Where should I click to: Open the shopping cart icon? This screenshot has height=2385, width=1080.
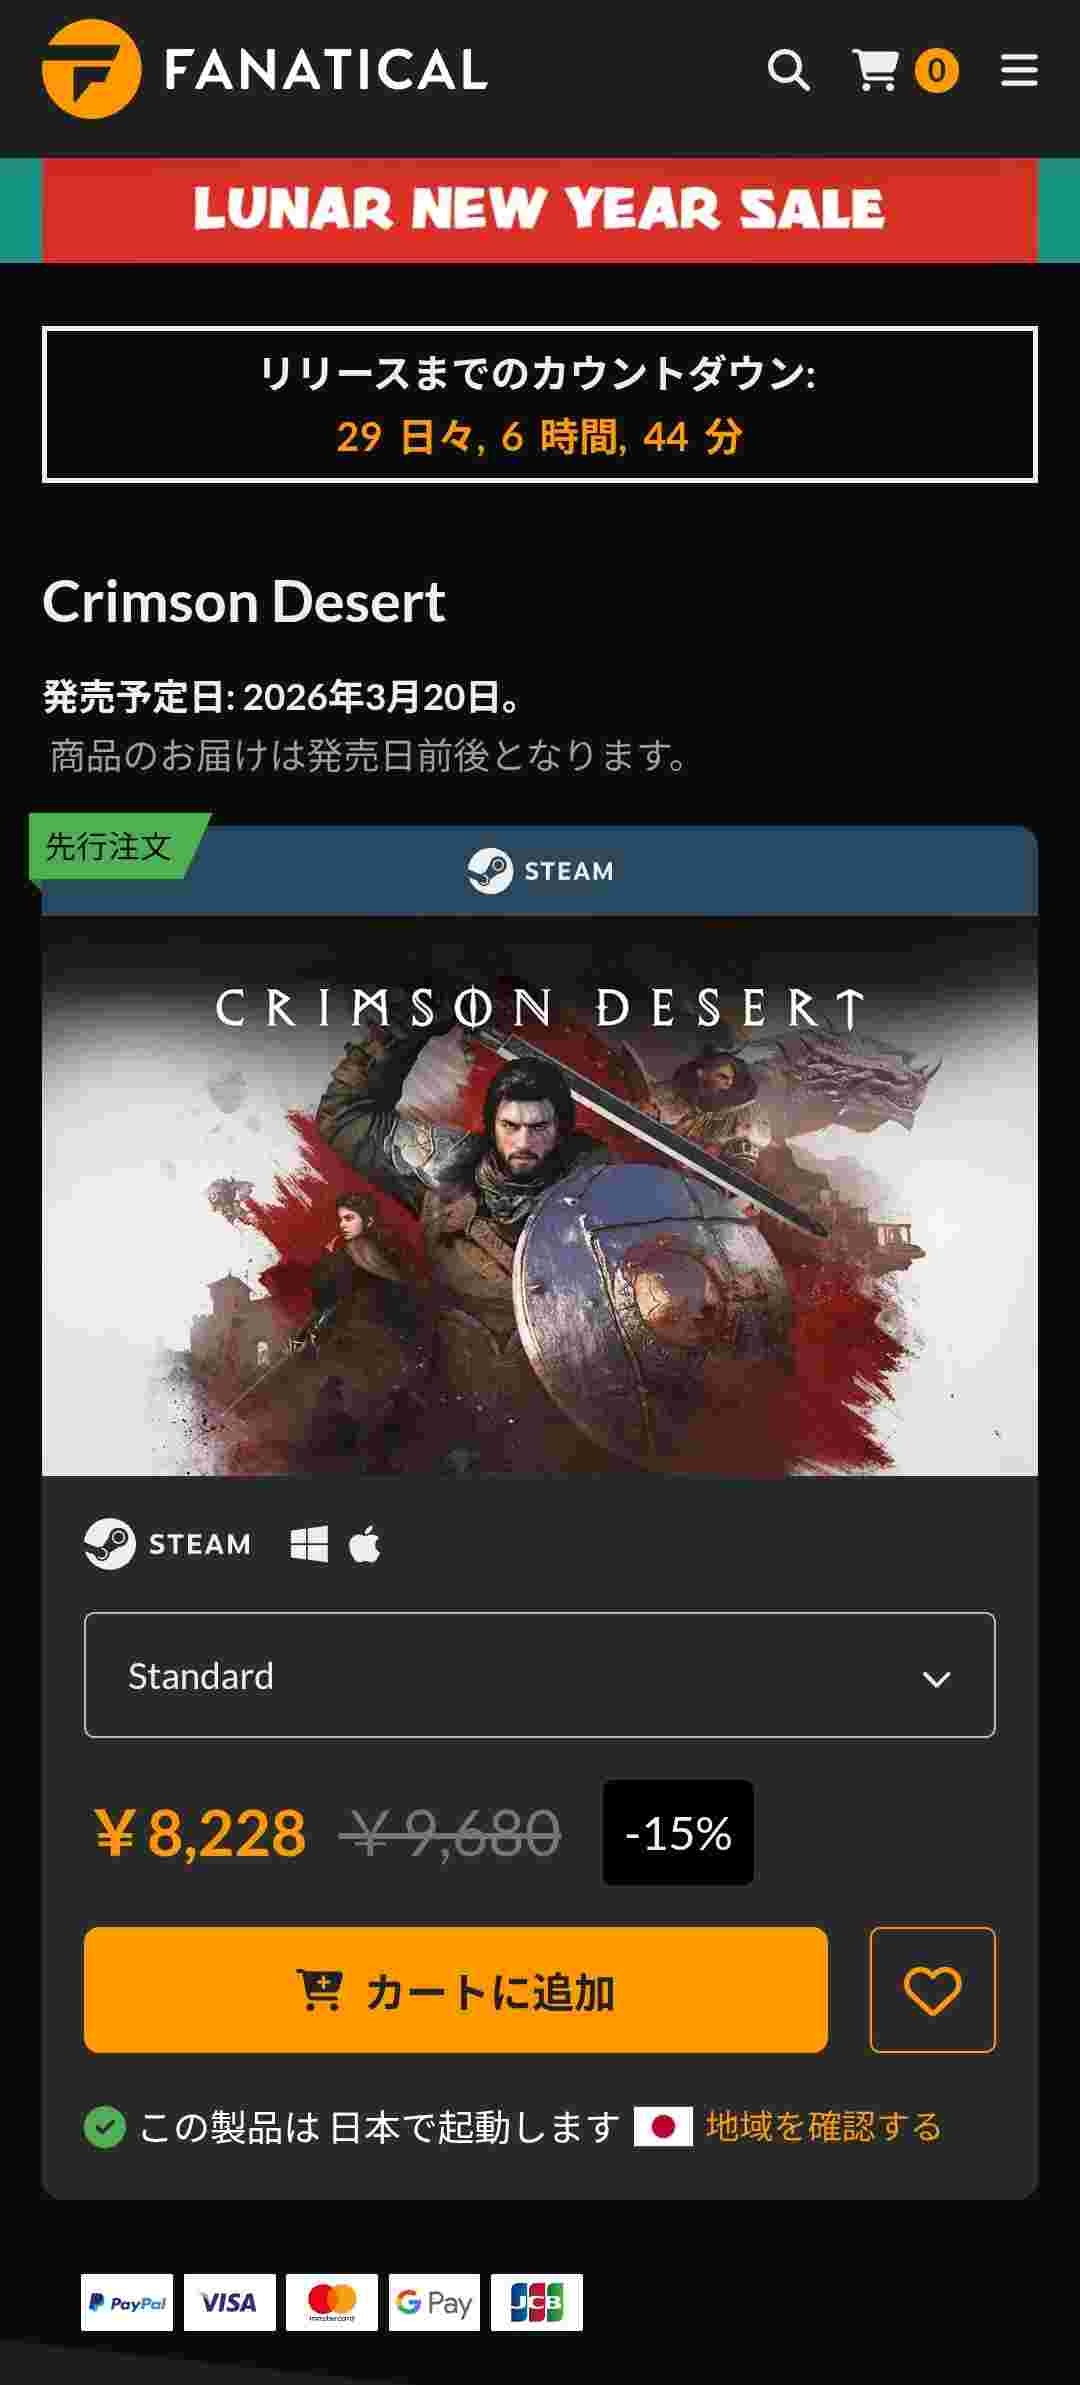[x=875, y=71]
